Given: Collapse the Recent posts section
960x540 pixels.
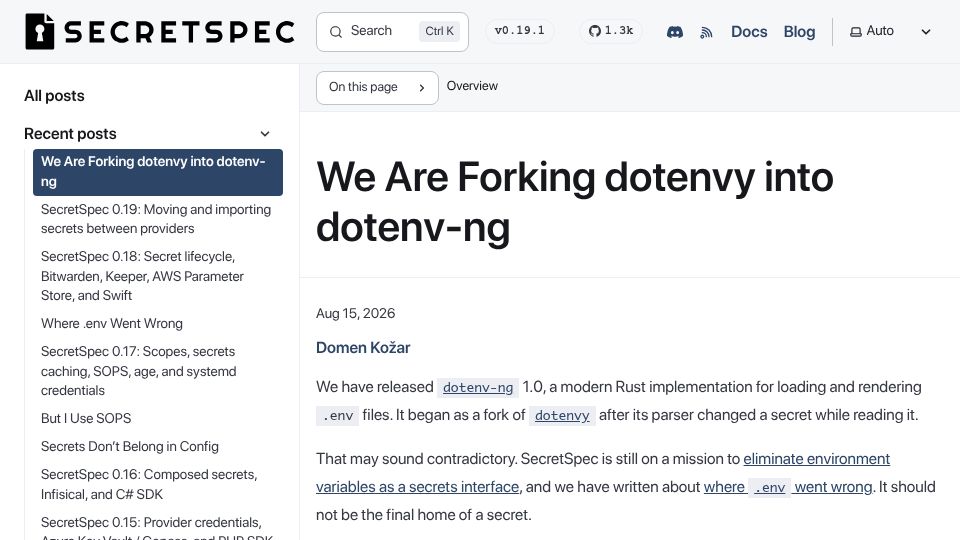Looking at the screenshot, I should (265, 133).
